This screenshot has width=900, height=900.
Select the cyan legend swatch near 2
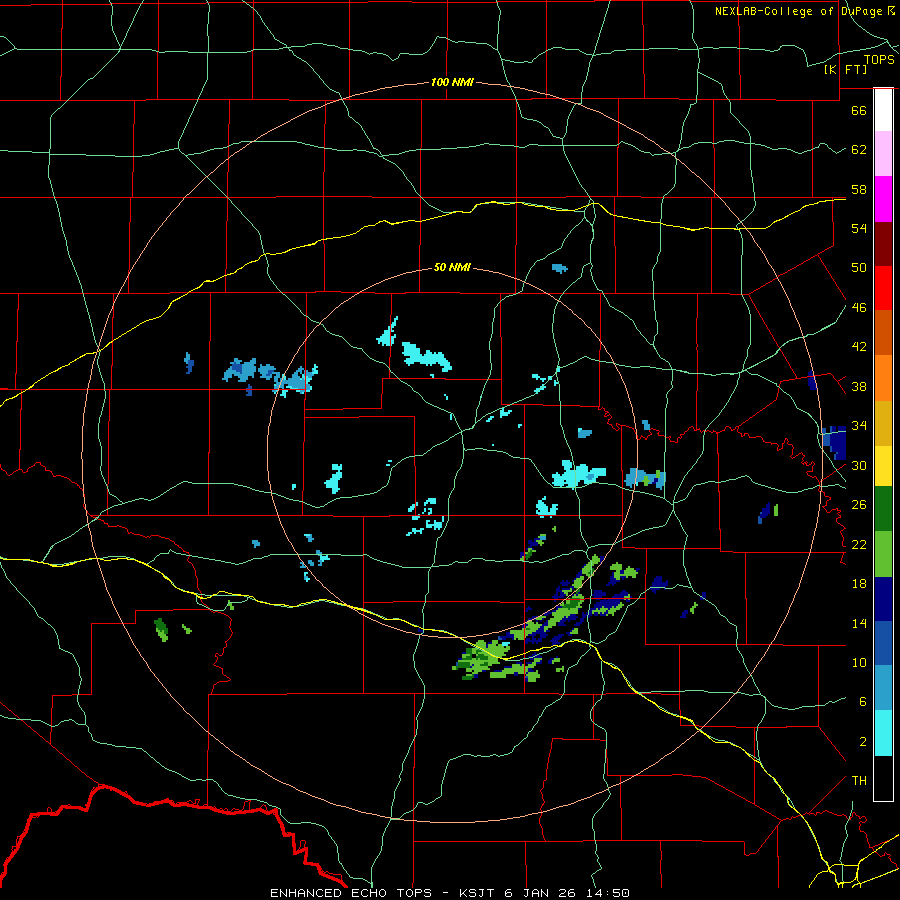[x=883, y=733]
